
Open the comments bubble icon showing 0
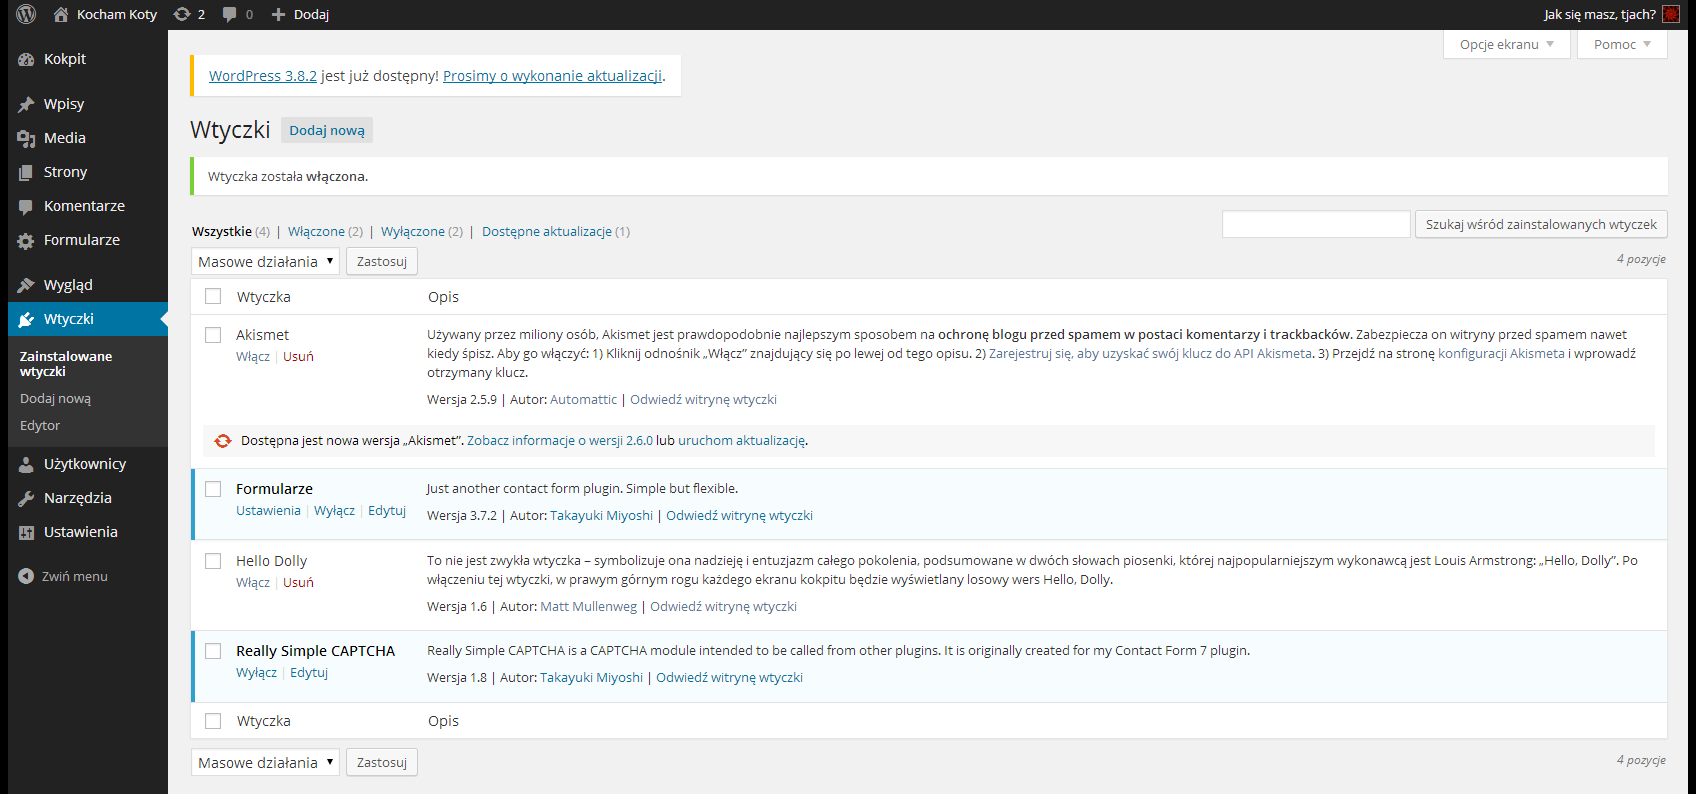click(x=230, y=14)
